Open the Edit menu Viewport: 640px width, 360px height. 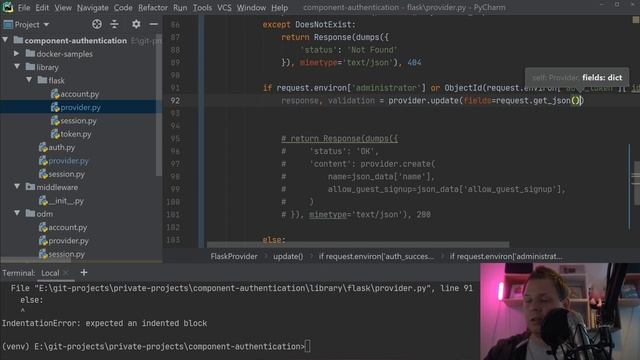42,7
